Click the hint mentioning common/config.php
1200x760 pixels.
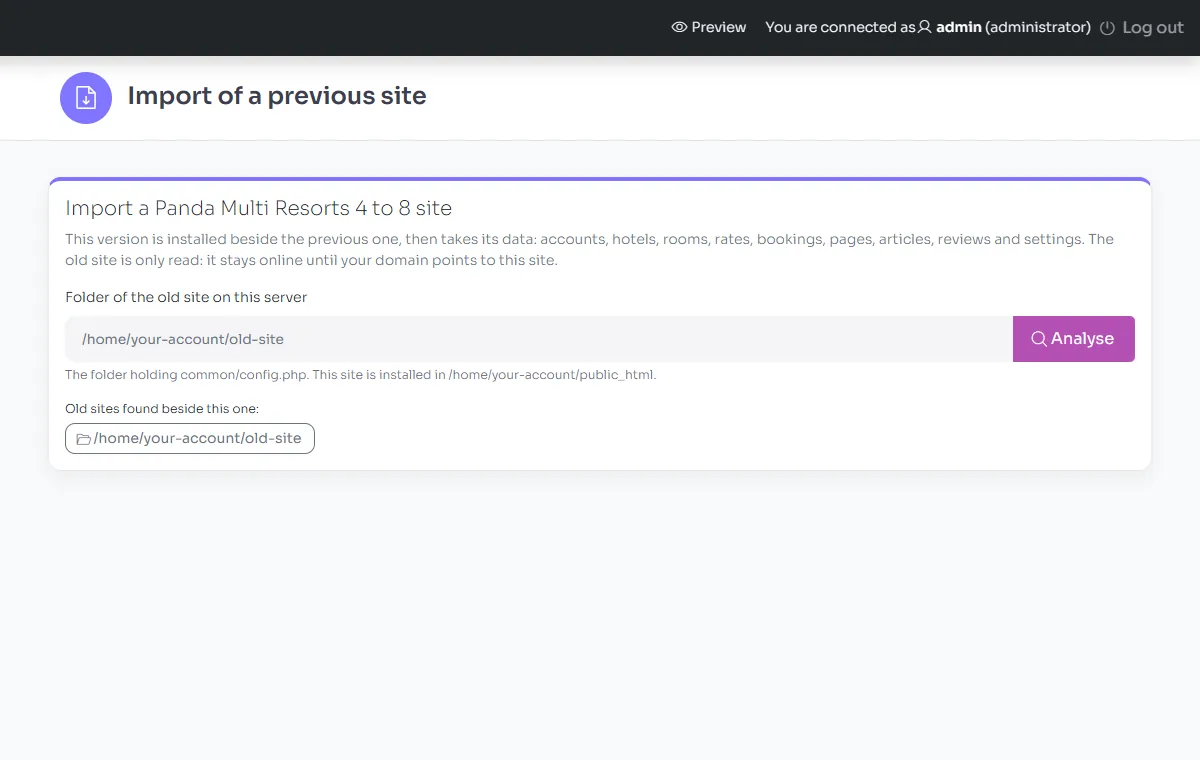(360, 376)
